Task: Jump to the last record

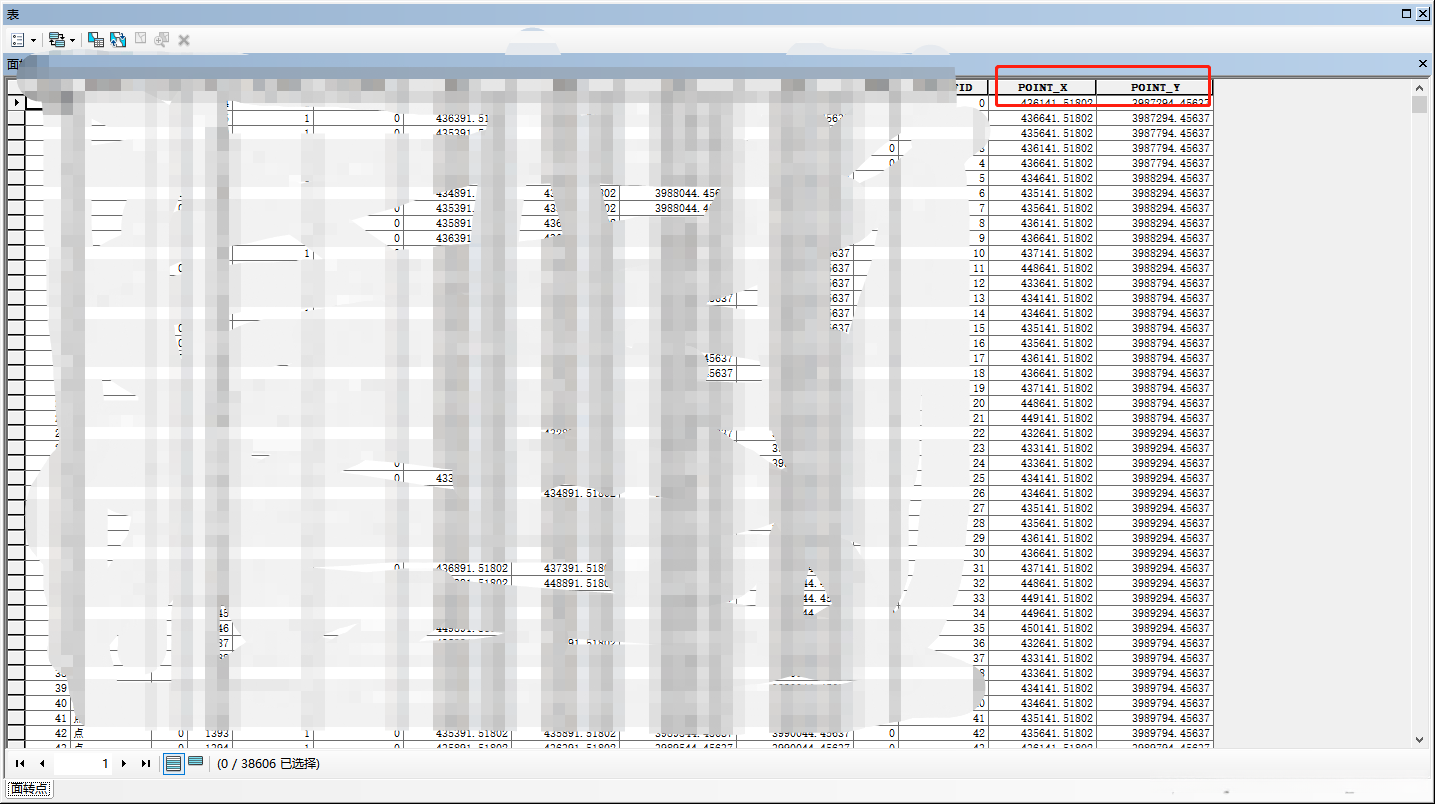Action: [x=146, y=763]
